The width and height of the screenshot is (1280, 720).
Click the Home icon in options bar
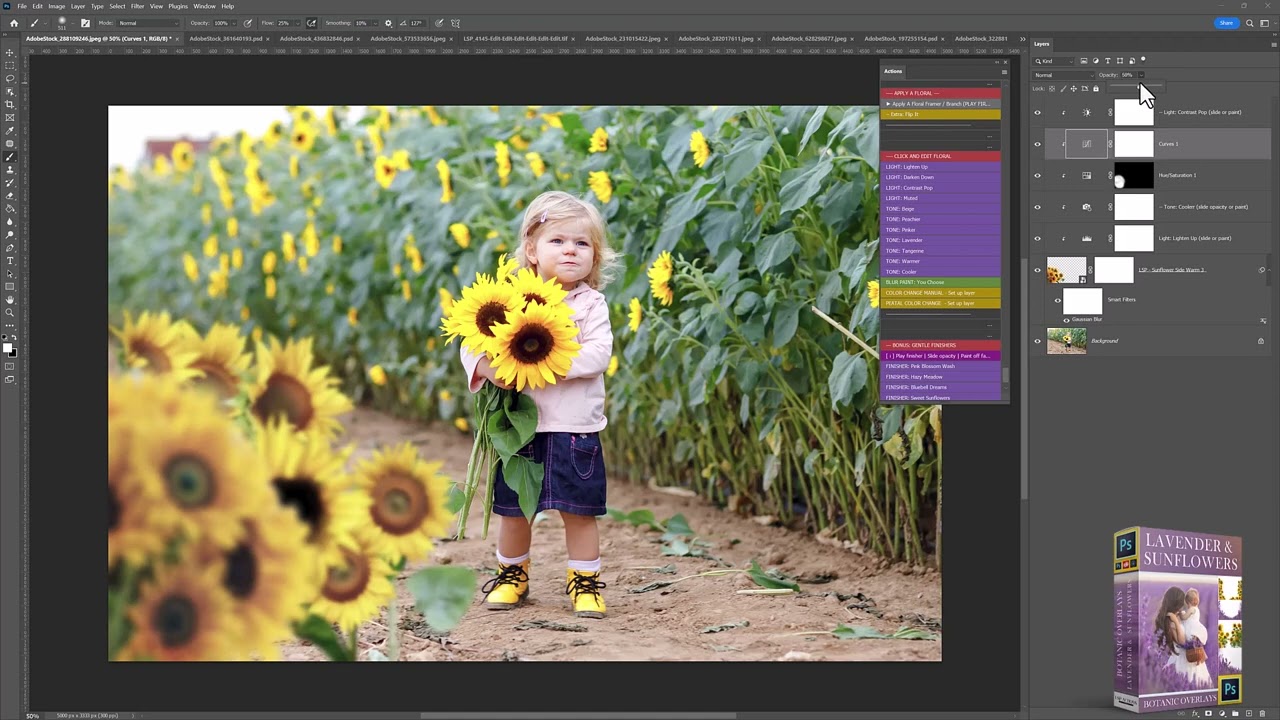pos(13,23)
